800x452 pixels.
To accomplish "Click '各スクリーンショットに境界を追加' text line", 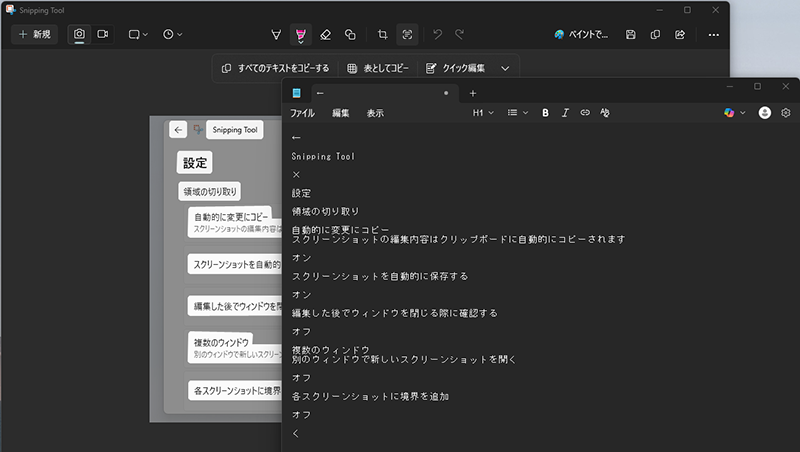I will (x=370, y=396).
